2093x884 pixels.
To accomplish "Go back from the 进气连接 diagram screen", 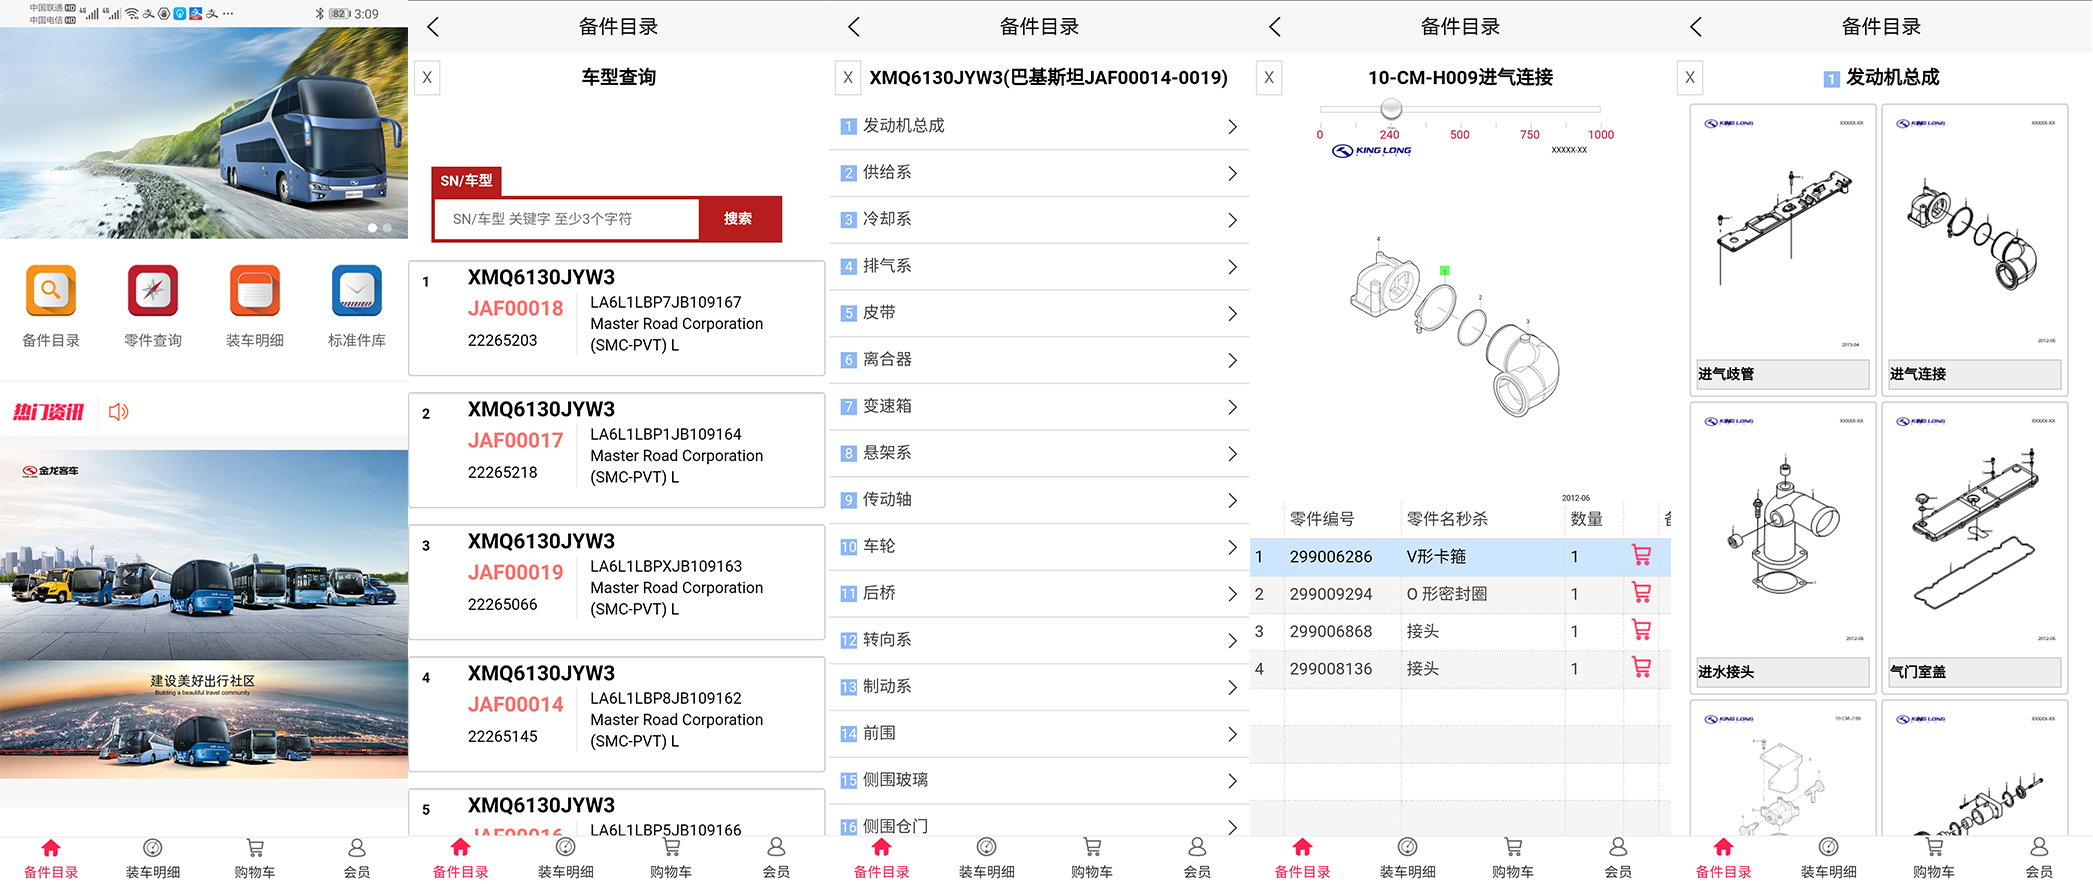I will pos(1275,27).
